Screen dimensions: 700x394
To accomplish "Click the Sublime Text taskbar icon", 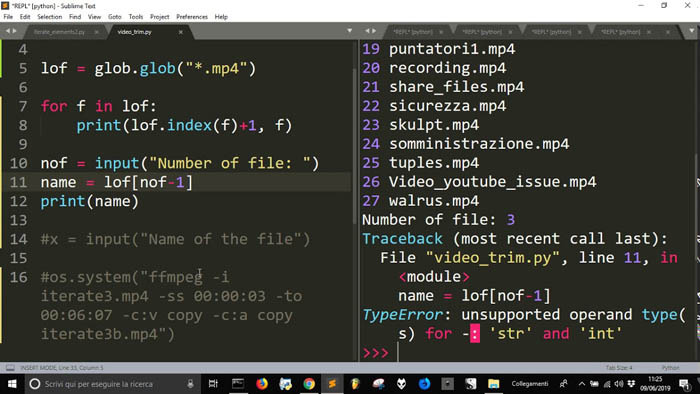I will coord(332,384).
